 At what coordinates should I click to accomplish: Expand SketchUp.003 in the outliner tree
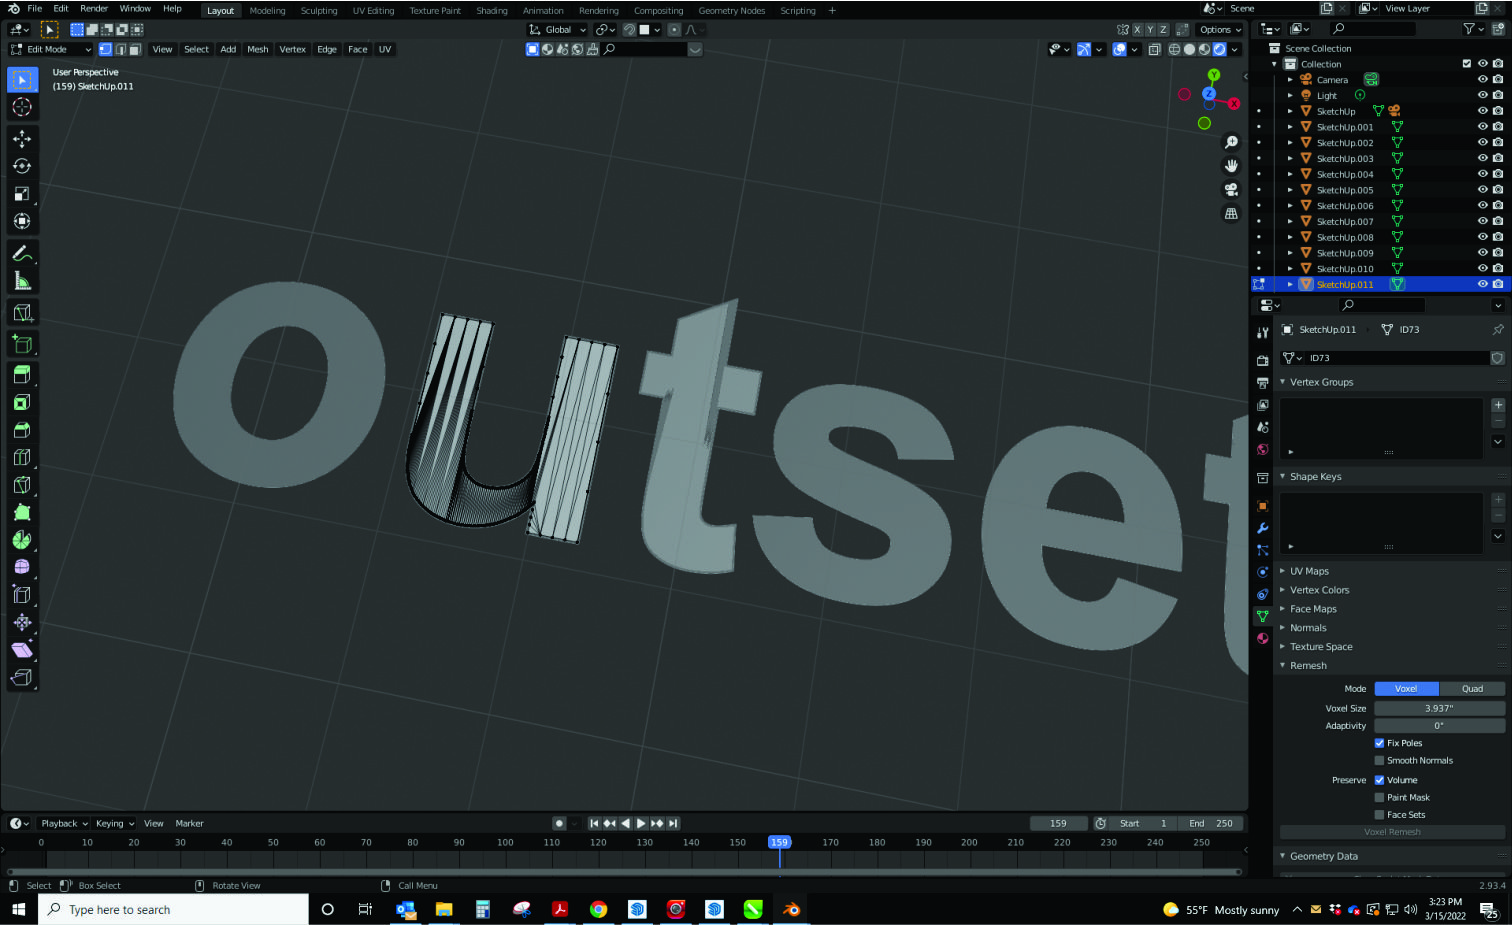(1290, 159)
